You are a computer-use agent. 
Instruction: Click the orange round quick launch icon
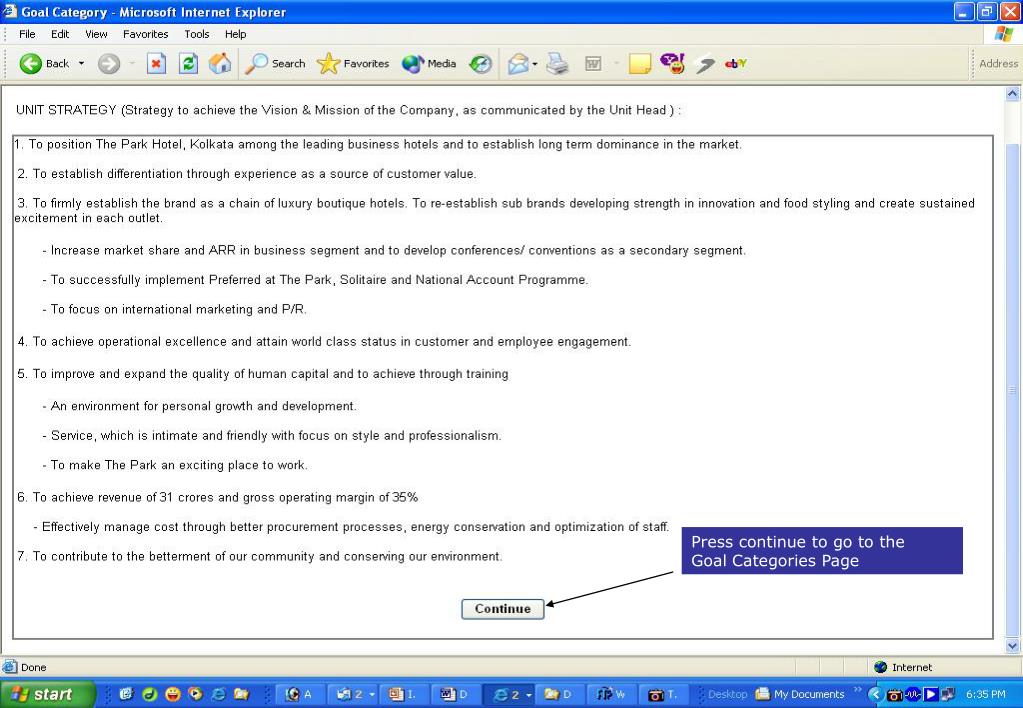195,694
